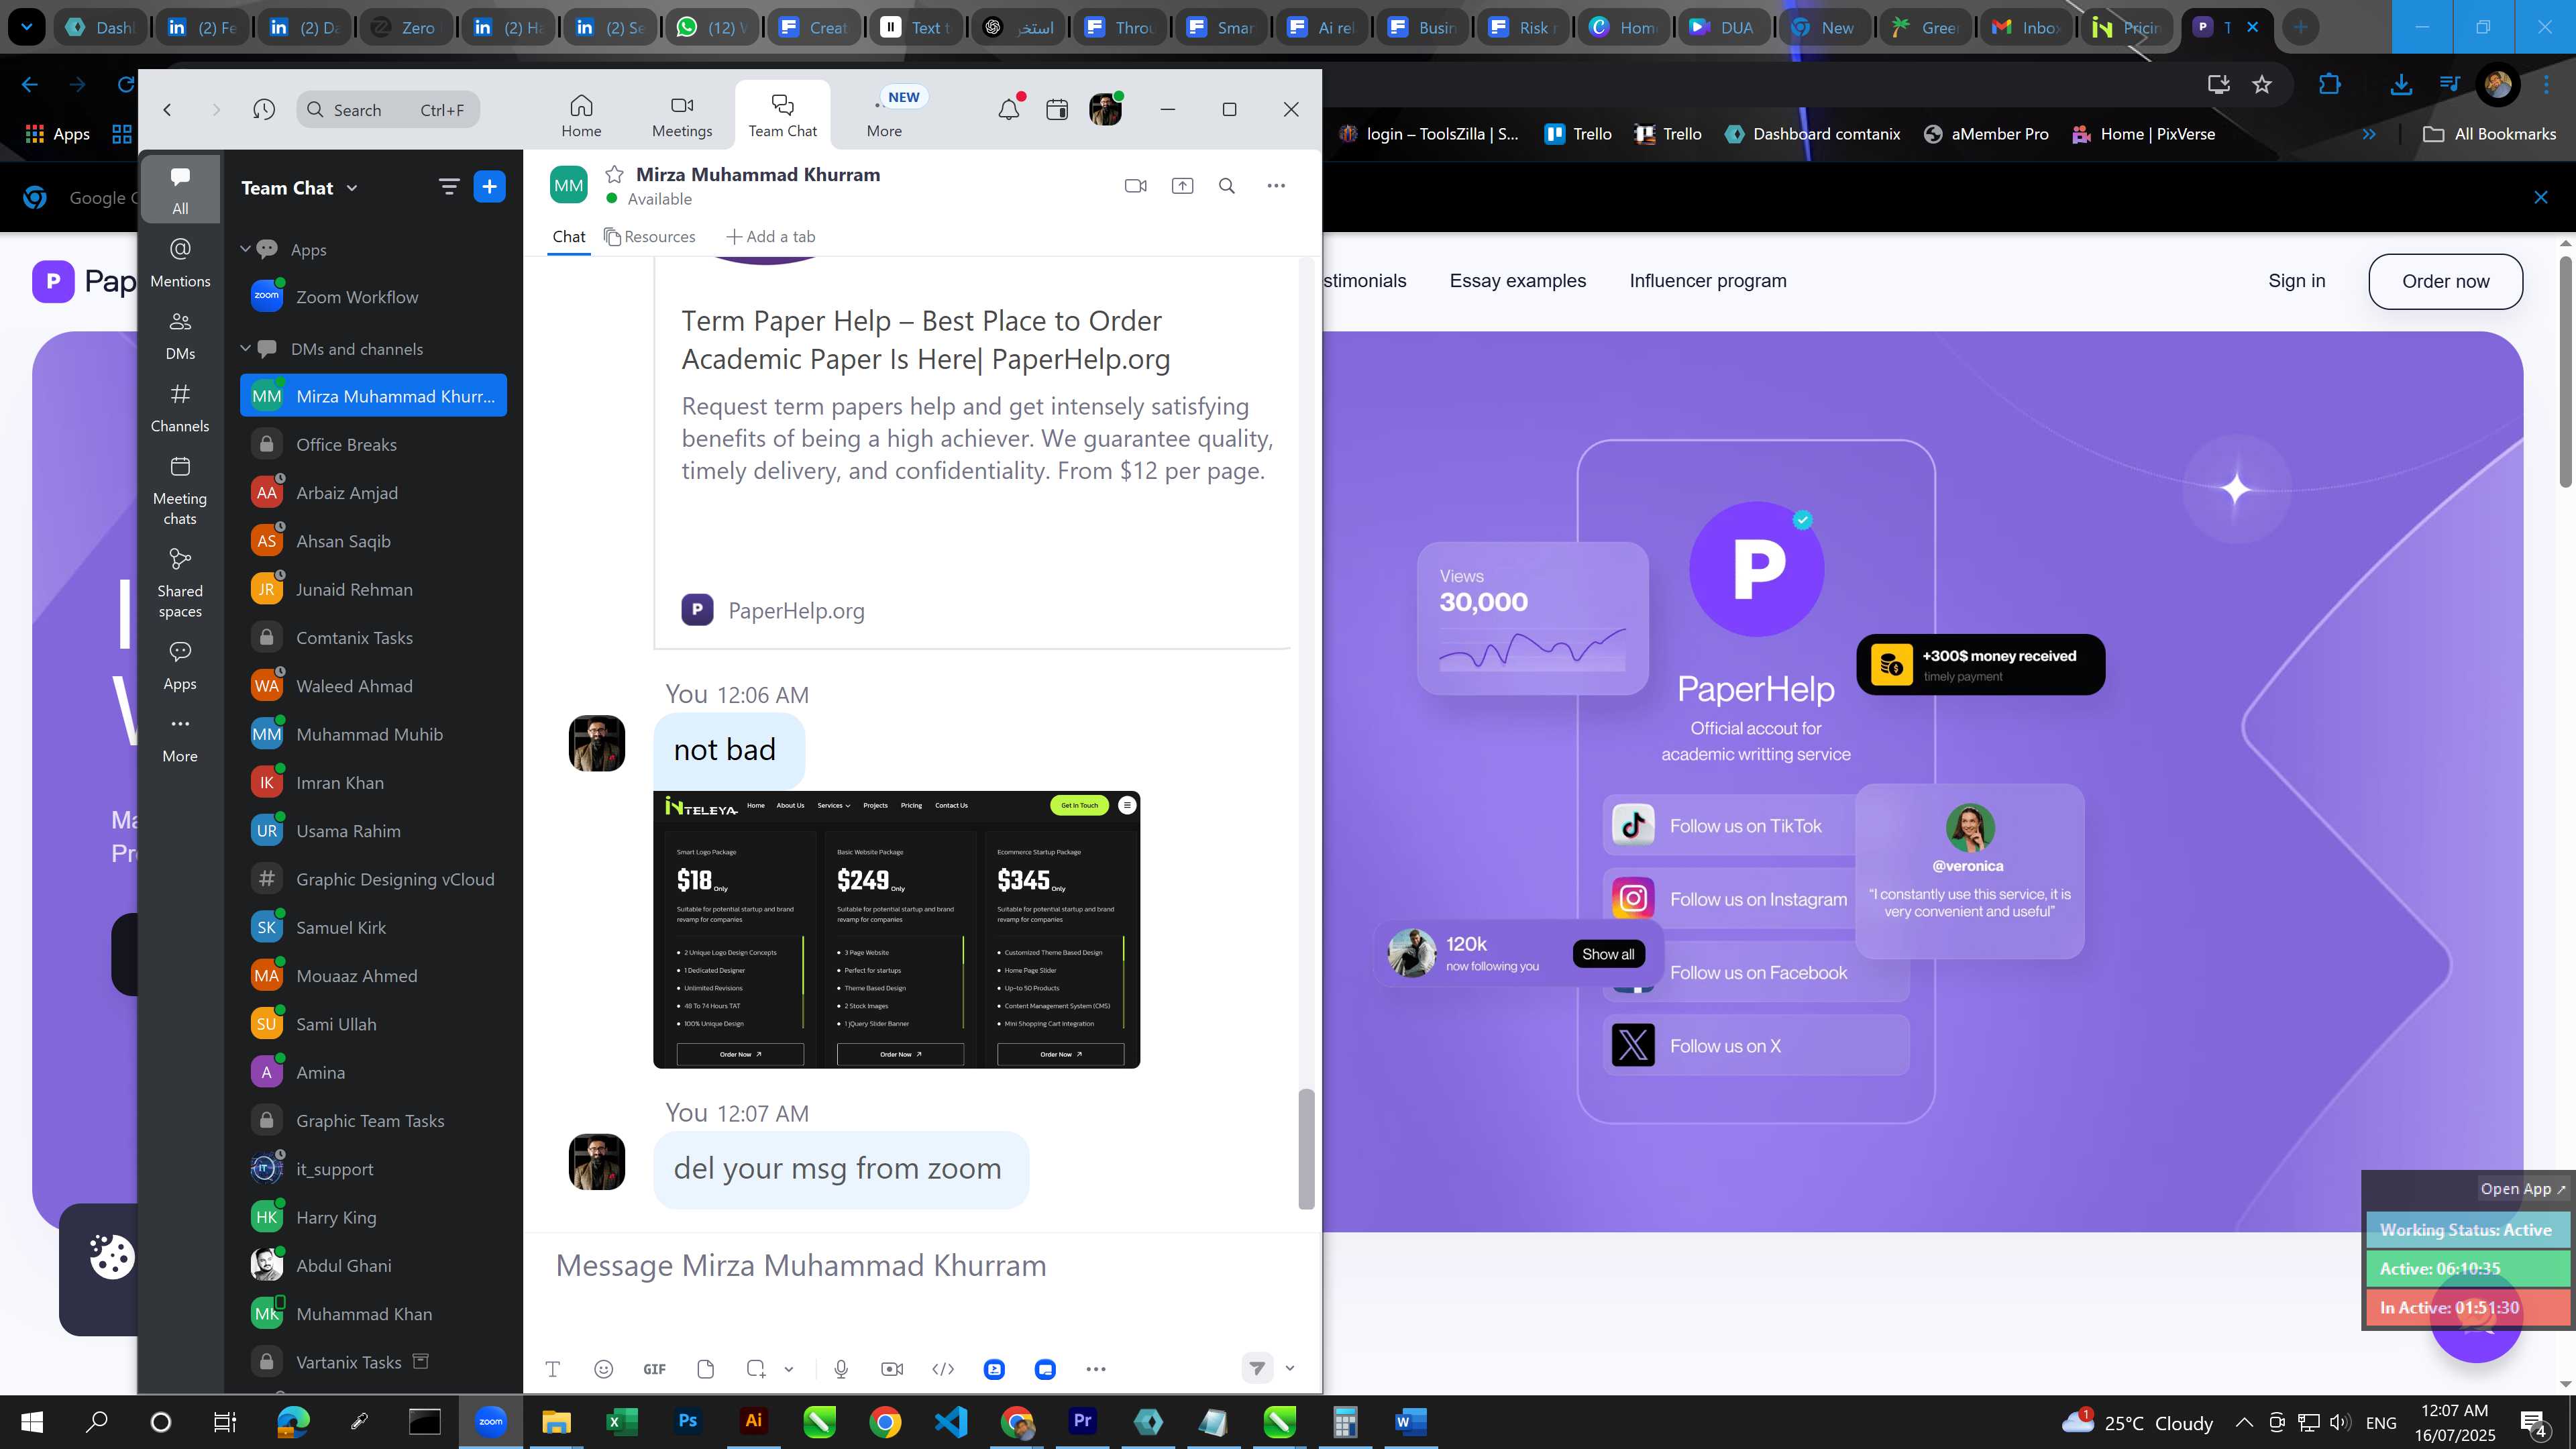
Task: Click chat scrollbar handle
Action: (x=1306, y=1149)
